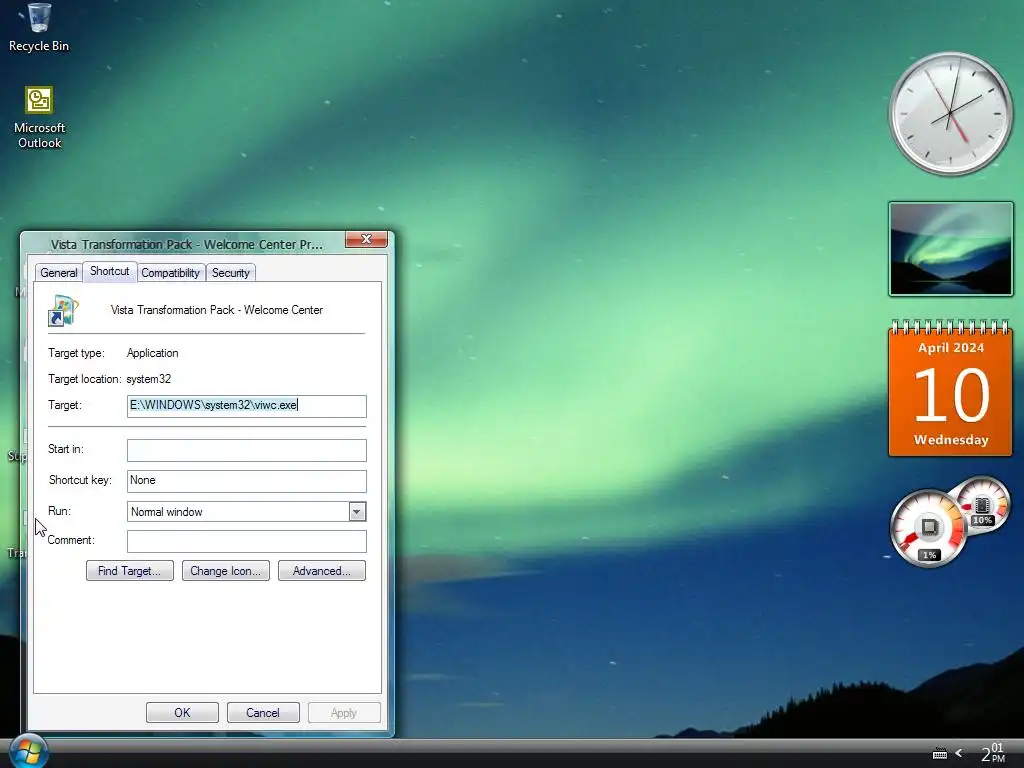Click the dialog title bar text
Viewport: 1024px width, 768px height.
click(x=187, y=245)
